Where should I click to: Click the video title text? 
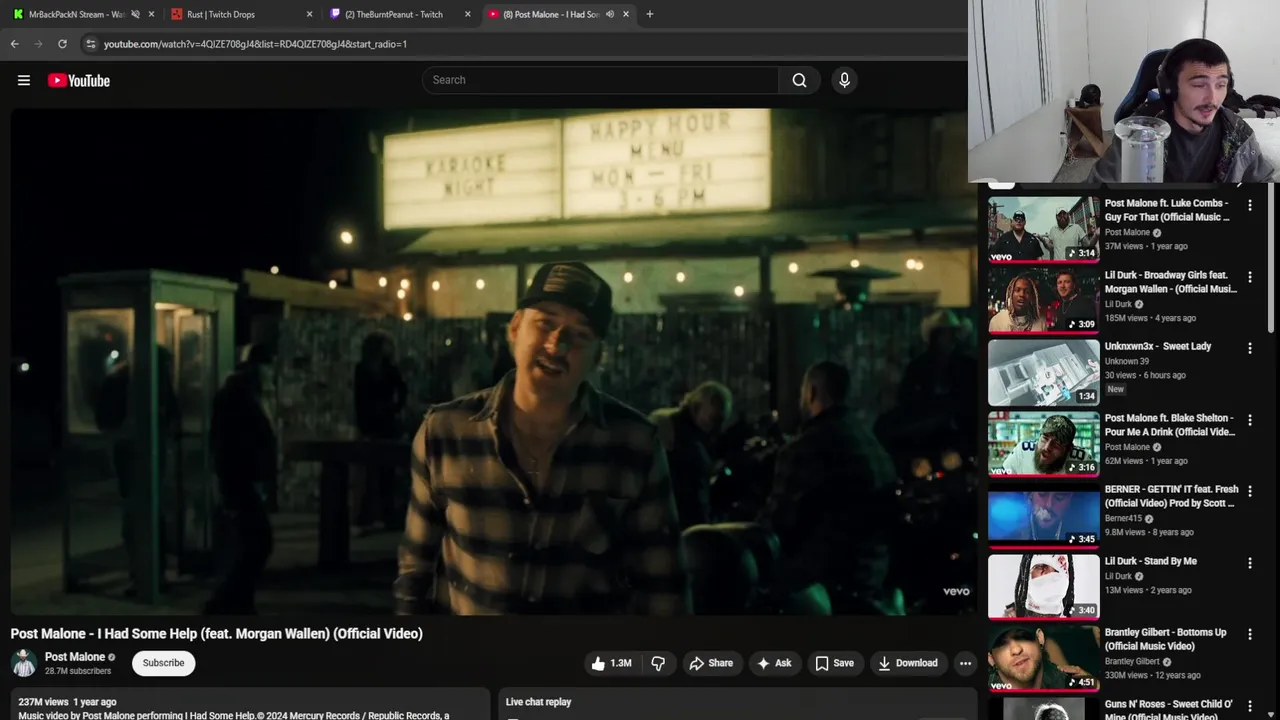click(x=217, y=633)
